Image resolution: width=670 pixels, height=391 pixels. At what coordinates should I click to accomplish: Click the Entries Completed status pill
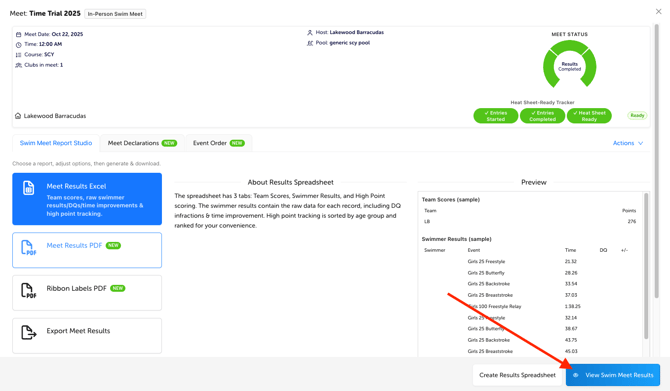542,116
